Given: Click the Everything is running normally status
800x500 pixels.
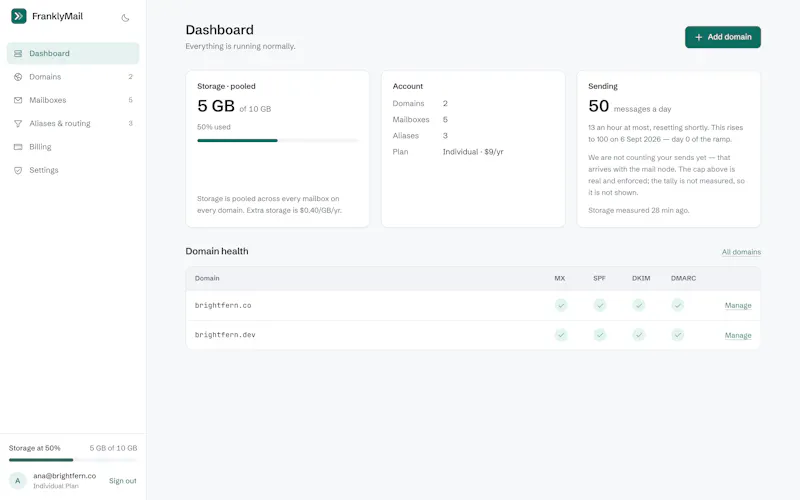Looking at the screenshot, I should pos(240,46).
